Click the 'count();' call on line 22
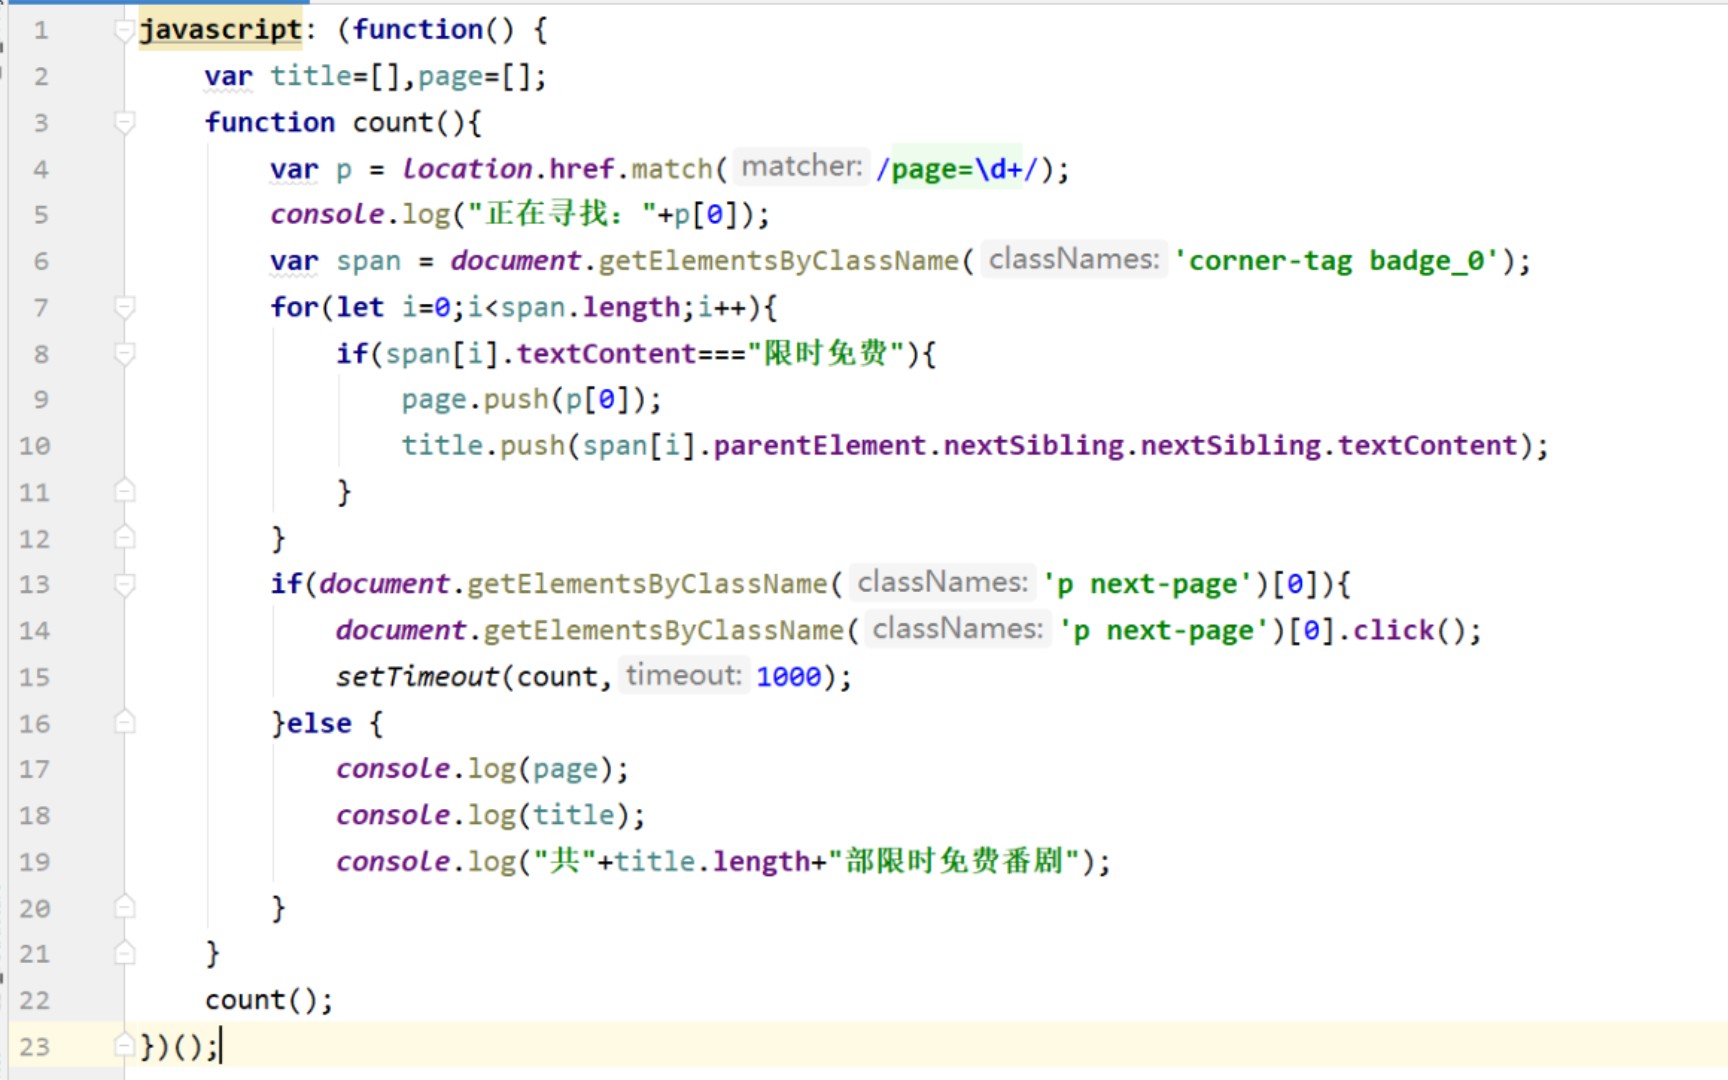 point(269,1000)
